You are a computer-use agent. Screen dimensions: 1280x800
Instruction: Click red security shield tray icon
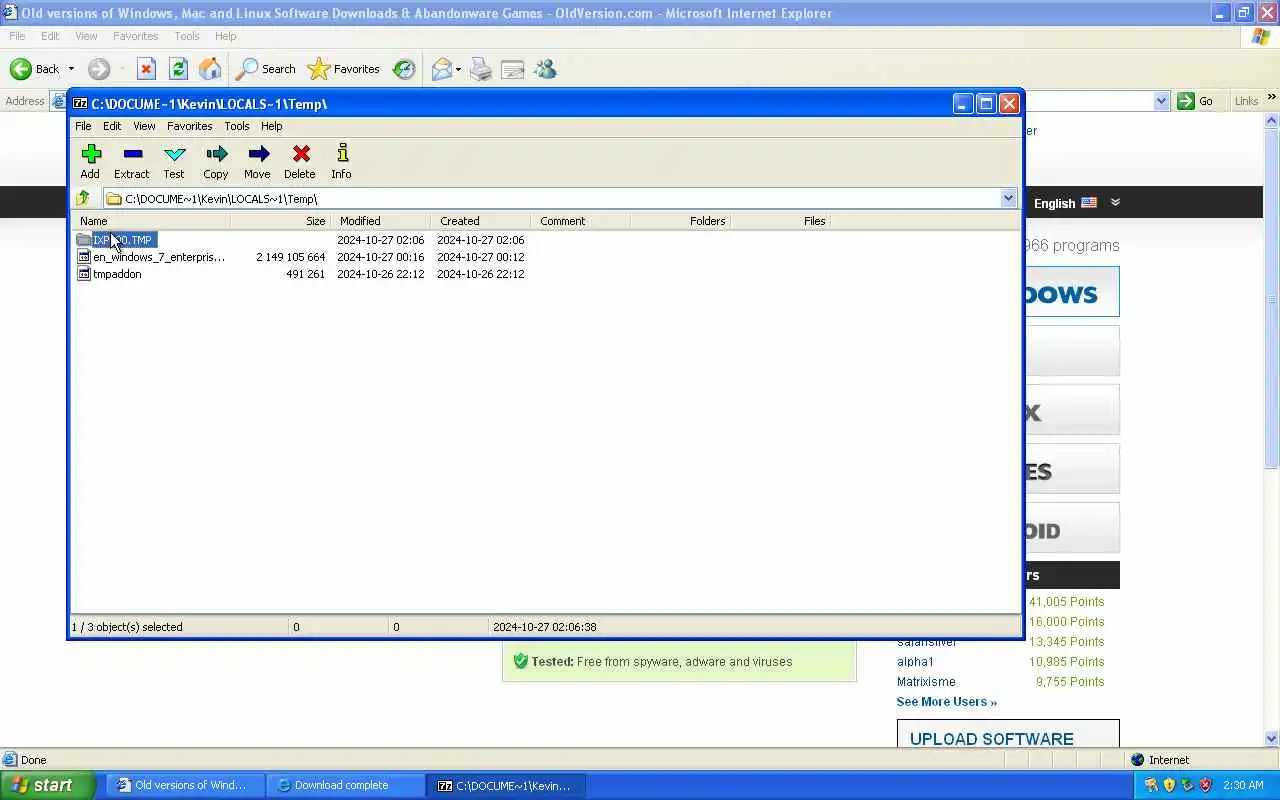click(1206, 785)
